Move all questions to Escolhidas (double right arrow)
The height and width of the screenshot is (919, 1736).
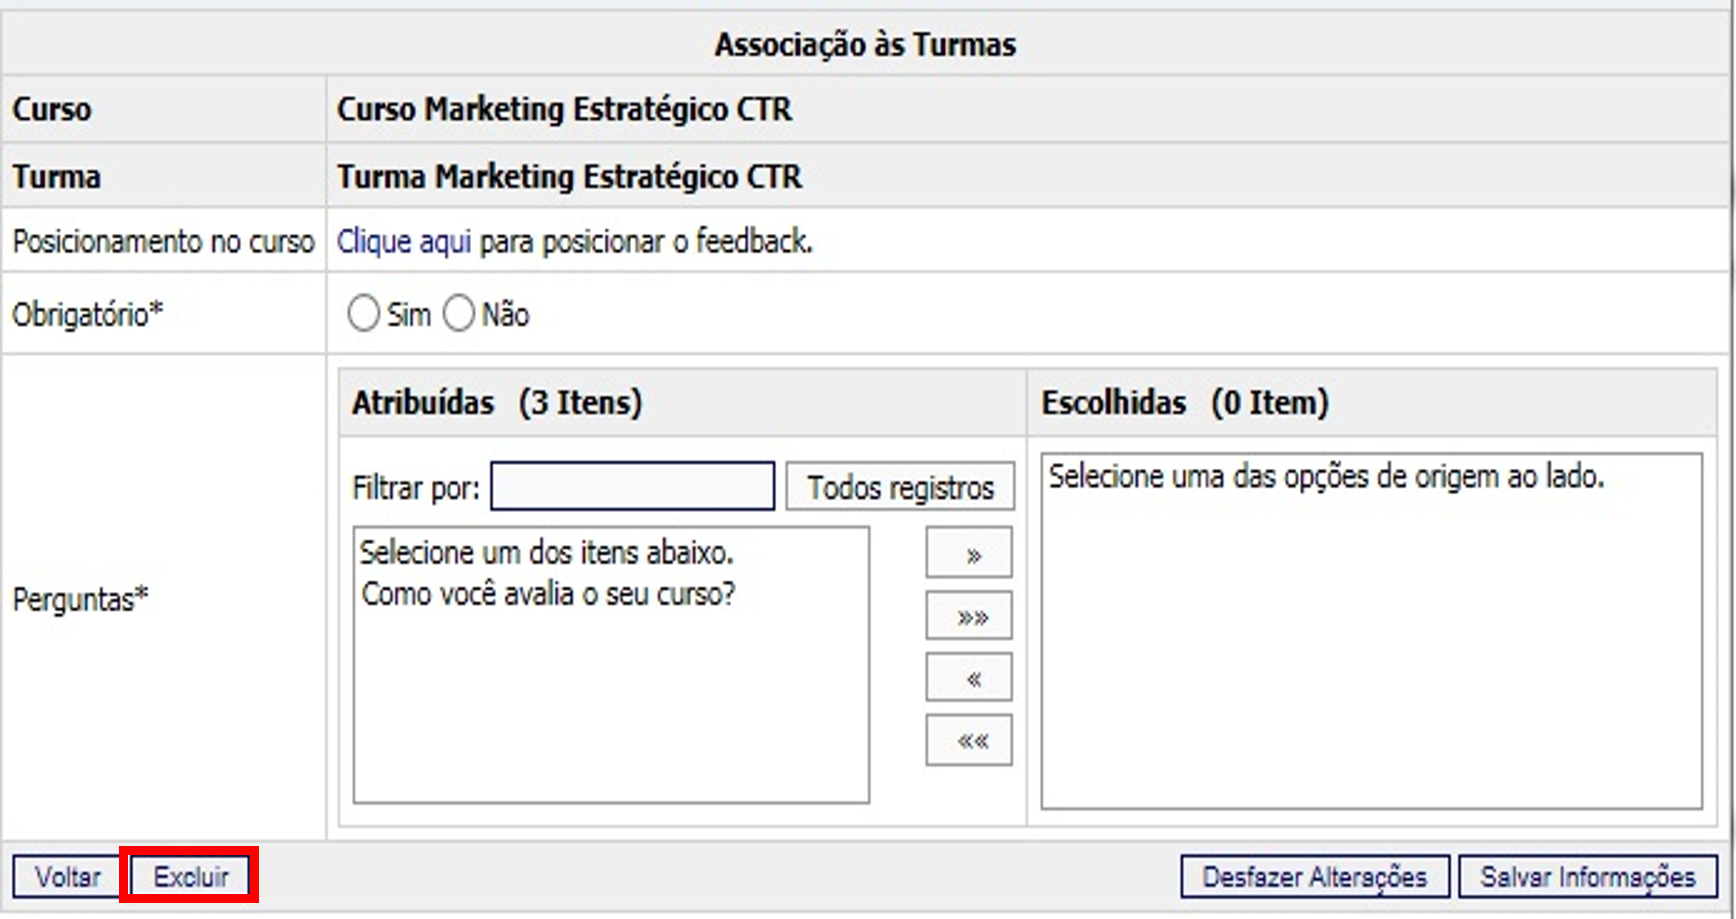pos(968,616)
